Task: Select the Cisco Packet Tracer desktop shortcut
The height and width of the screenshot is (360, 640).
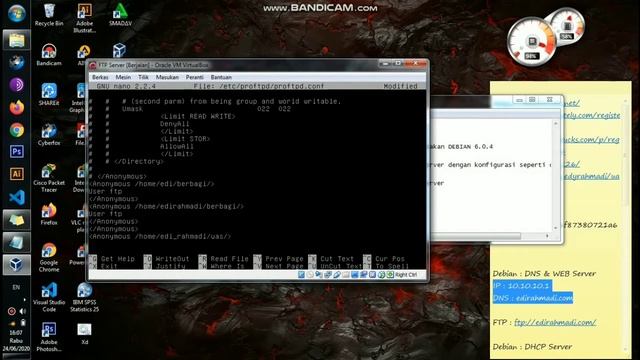Action: pos(49,178)
